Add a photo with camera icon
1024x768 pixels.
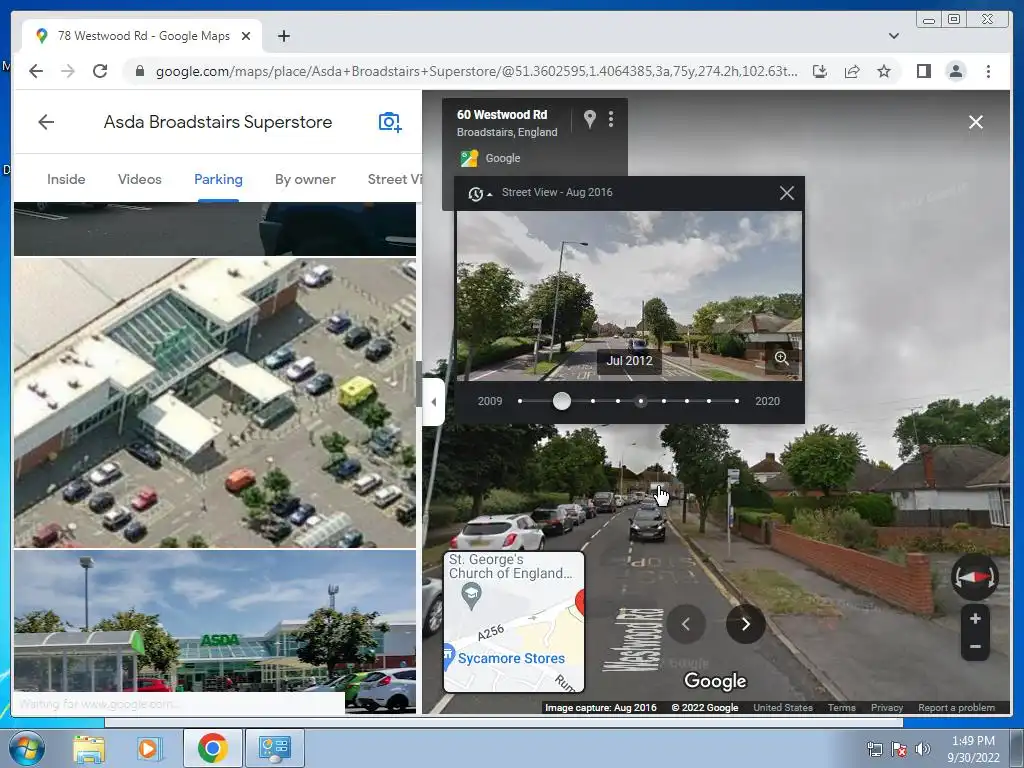point(390,122)
